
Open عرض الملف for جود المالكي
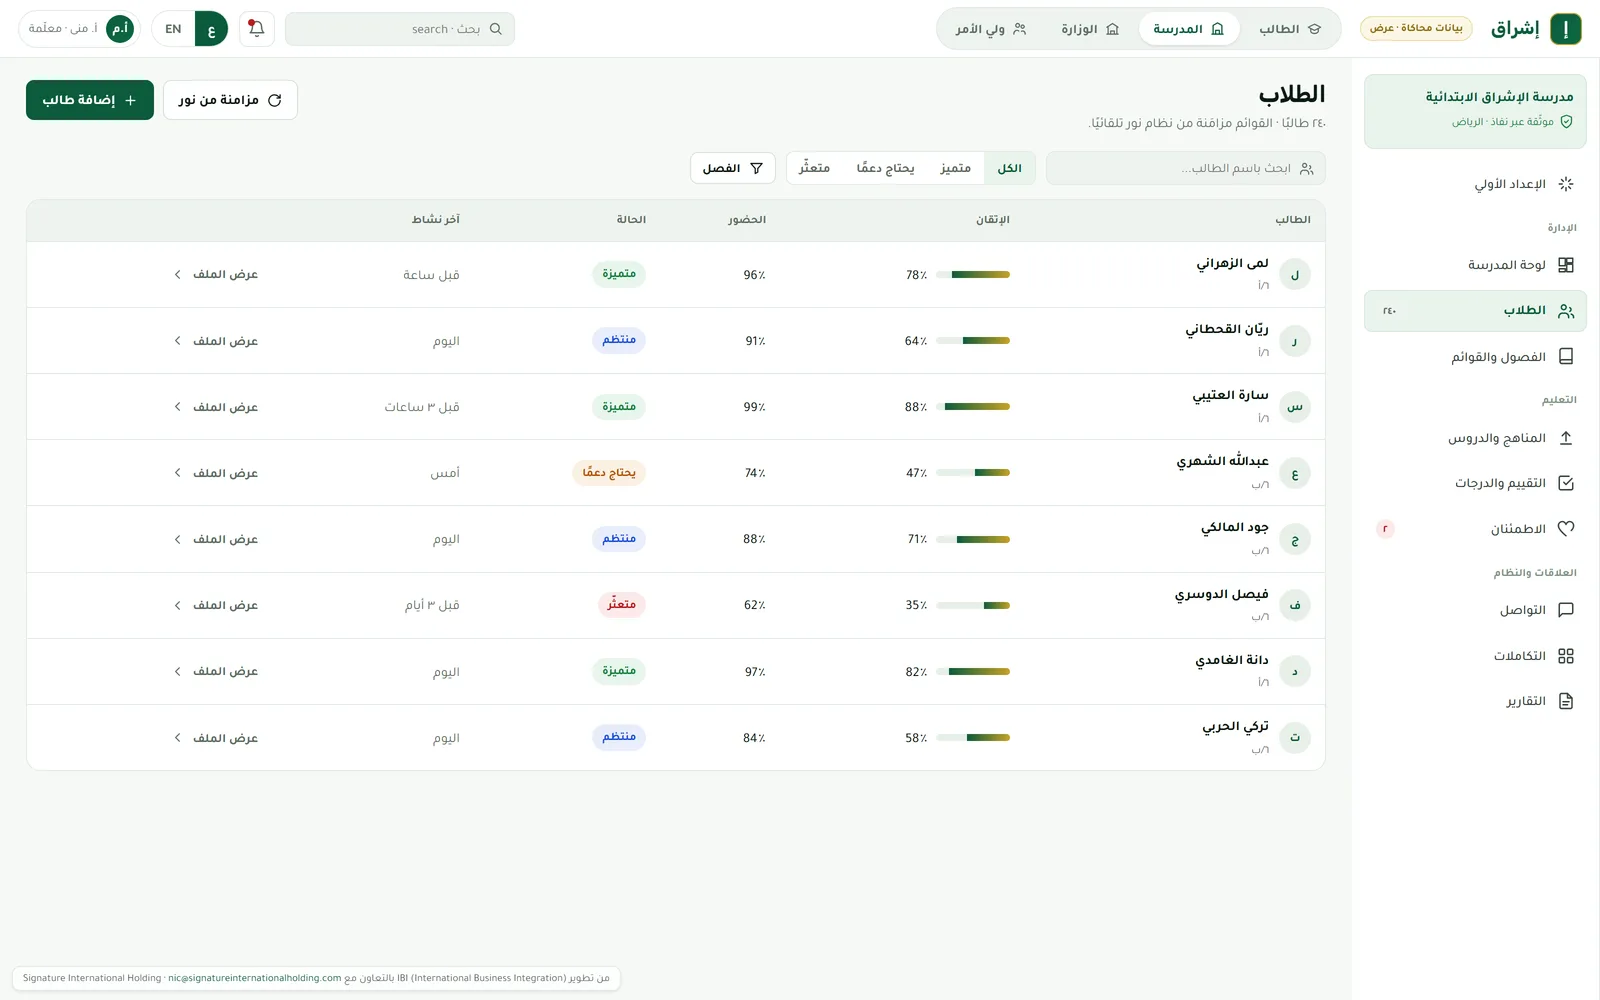pos(216,539)
